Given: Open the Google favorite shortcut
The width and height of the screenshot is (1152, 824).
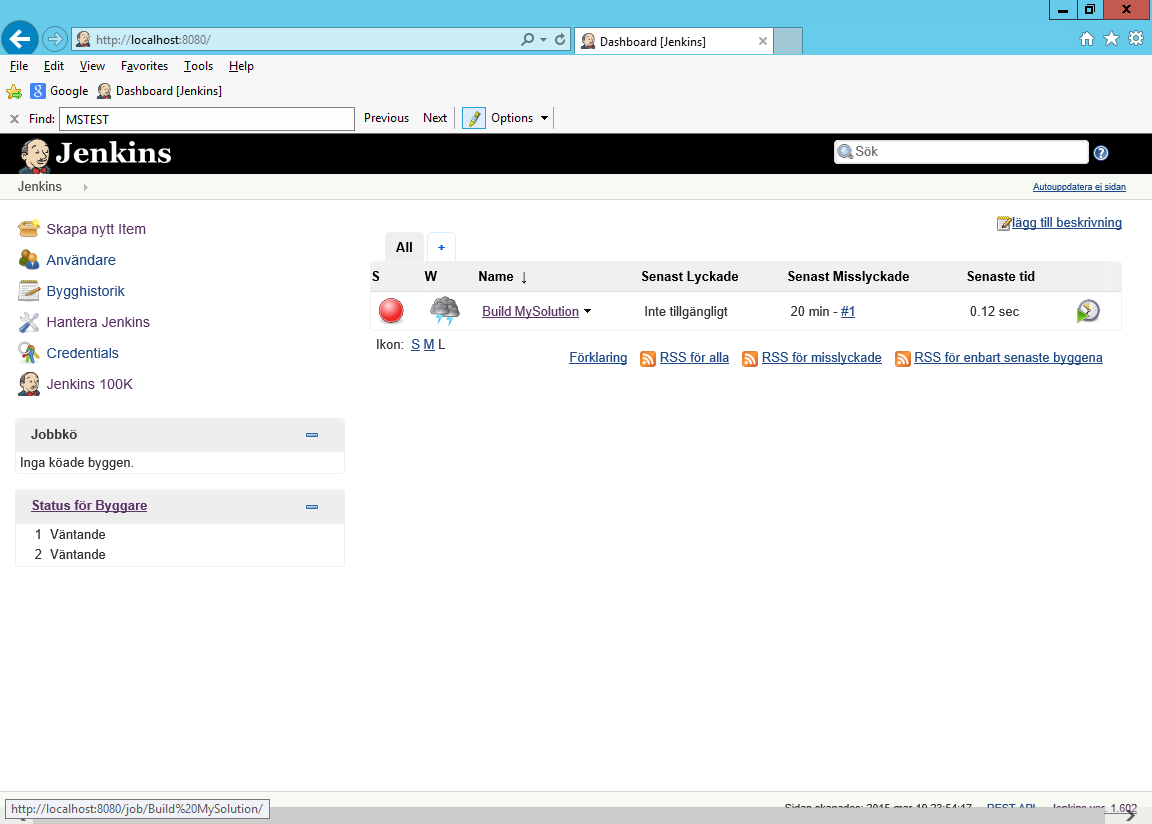Looking at the screenshot, I should coord(60,91).
